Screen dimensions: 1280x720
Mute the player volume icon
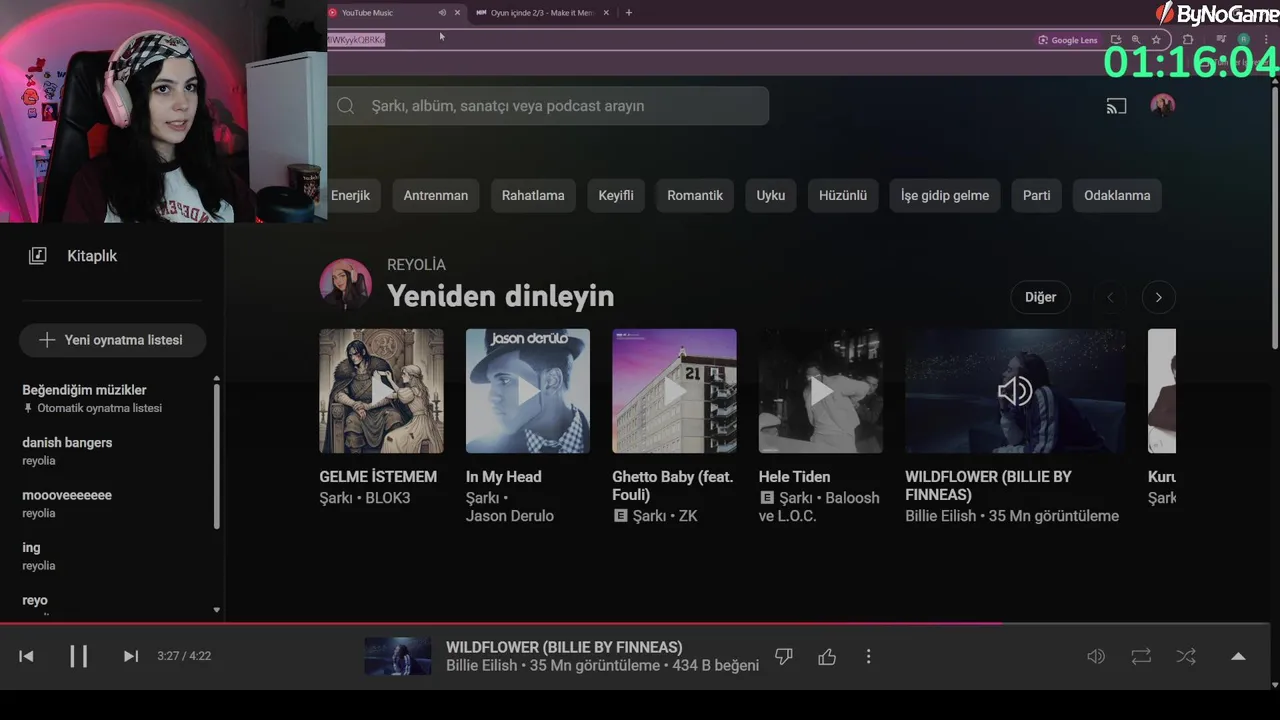point(1096,657)
